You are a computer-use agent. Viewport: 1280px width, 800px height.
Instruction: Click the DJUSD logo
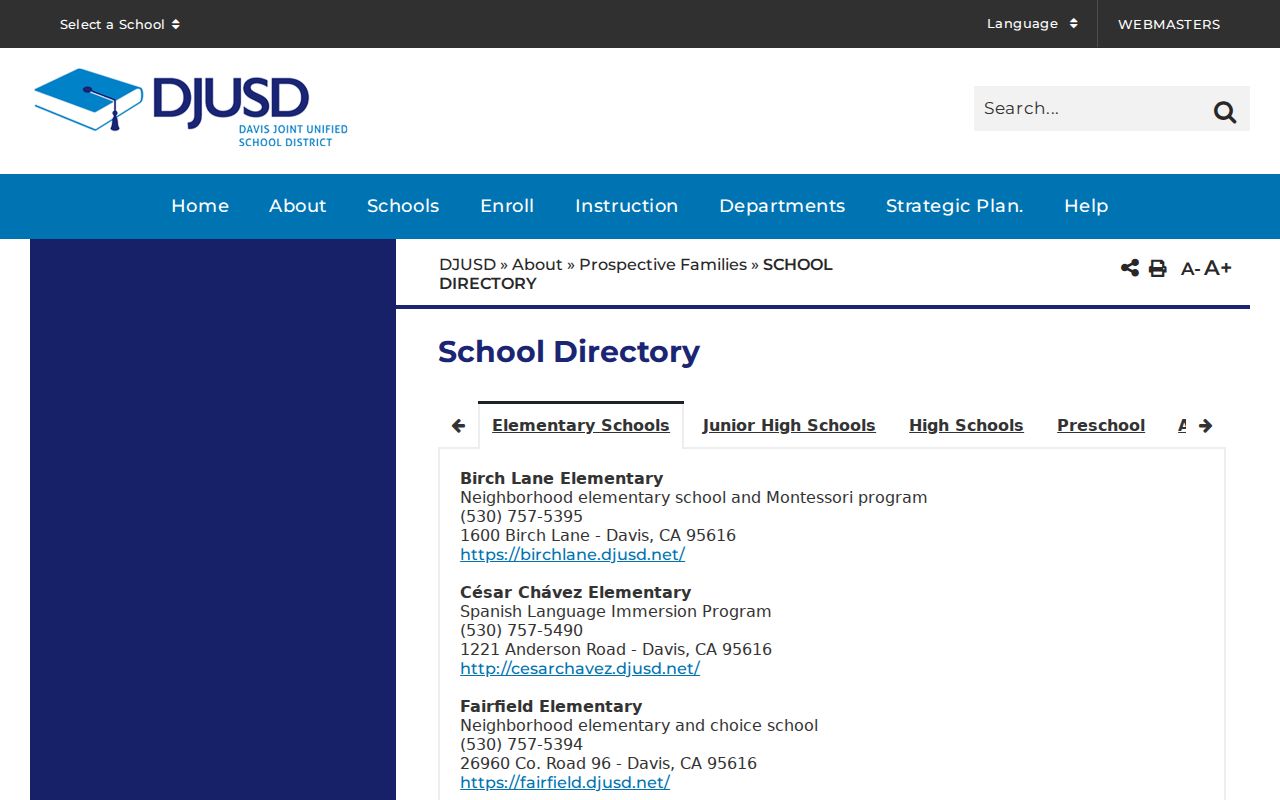pyautogui.click(x=191, y=108)
